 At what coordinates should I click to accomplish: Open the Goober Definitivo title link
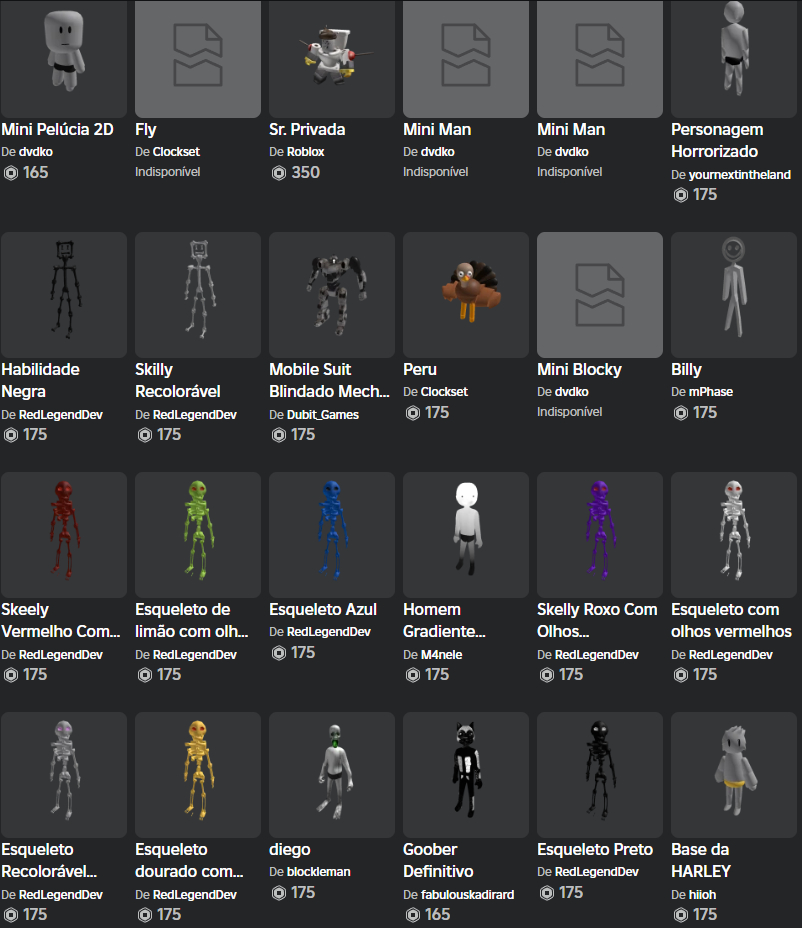click(x=438, y=861)
